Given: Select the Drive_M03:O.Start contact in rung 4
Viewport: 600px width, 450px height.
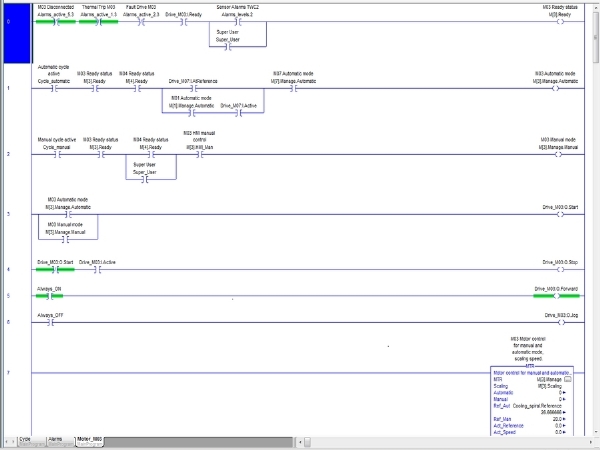Looking at the screenshot, I should pyautogui.click(x=55, y=270).
